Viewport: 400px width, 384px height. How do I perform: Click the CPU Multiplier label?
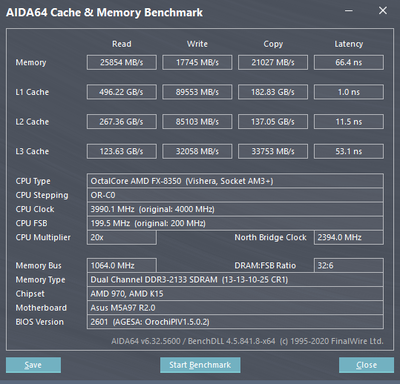coord(43,238)
